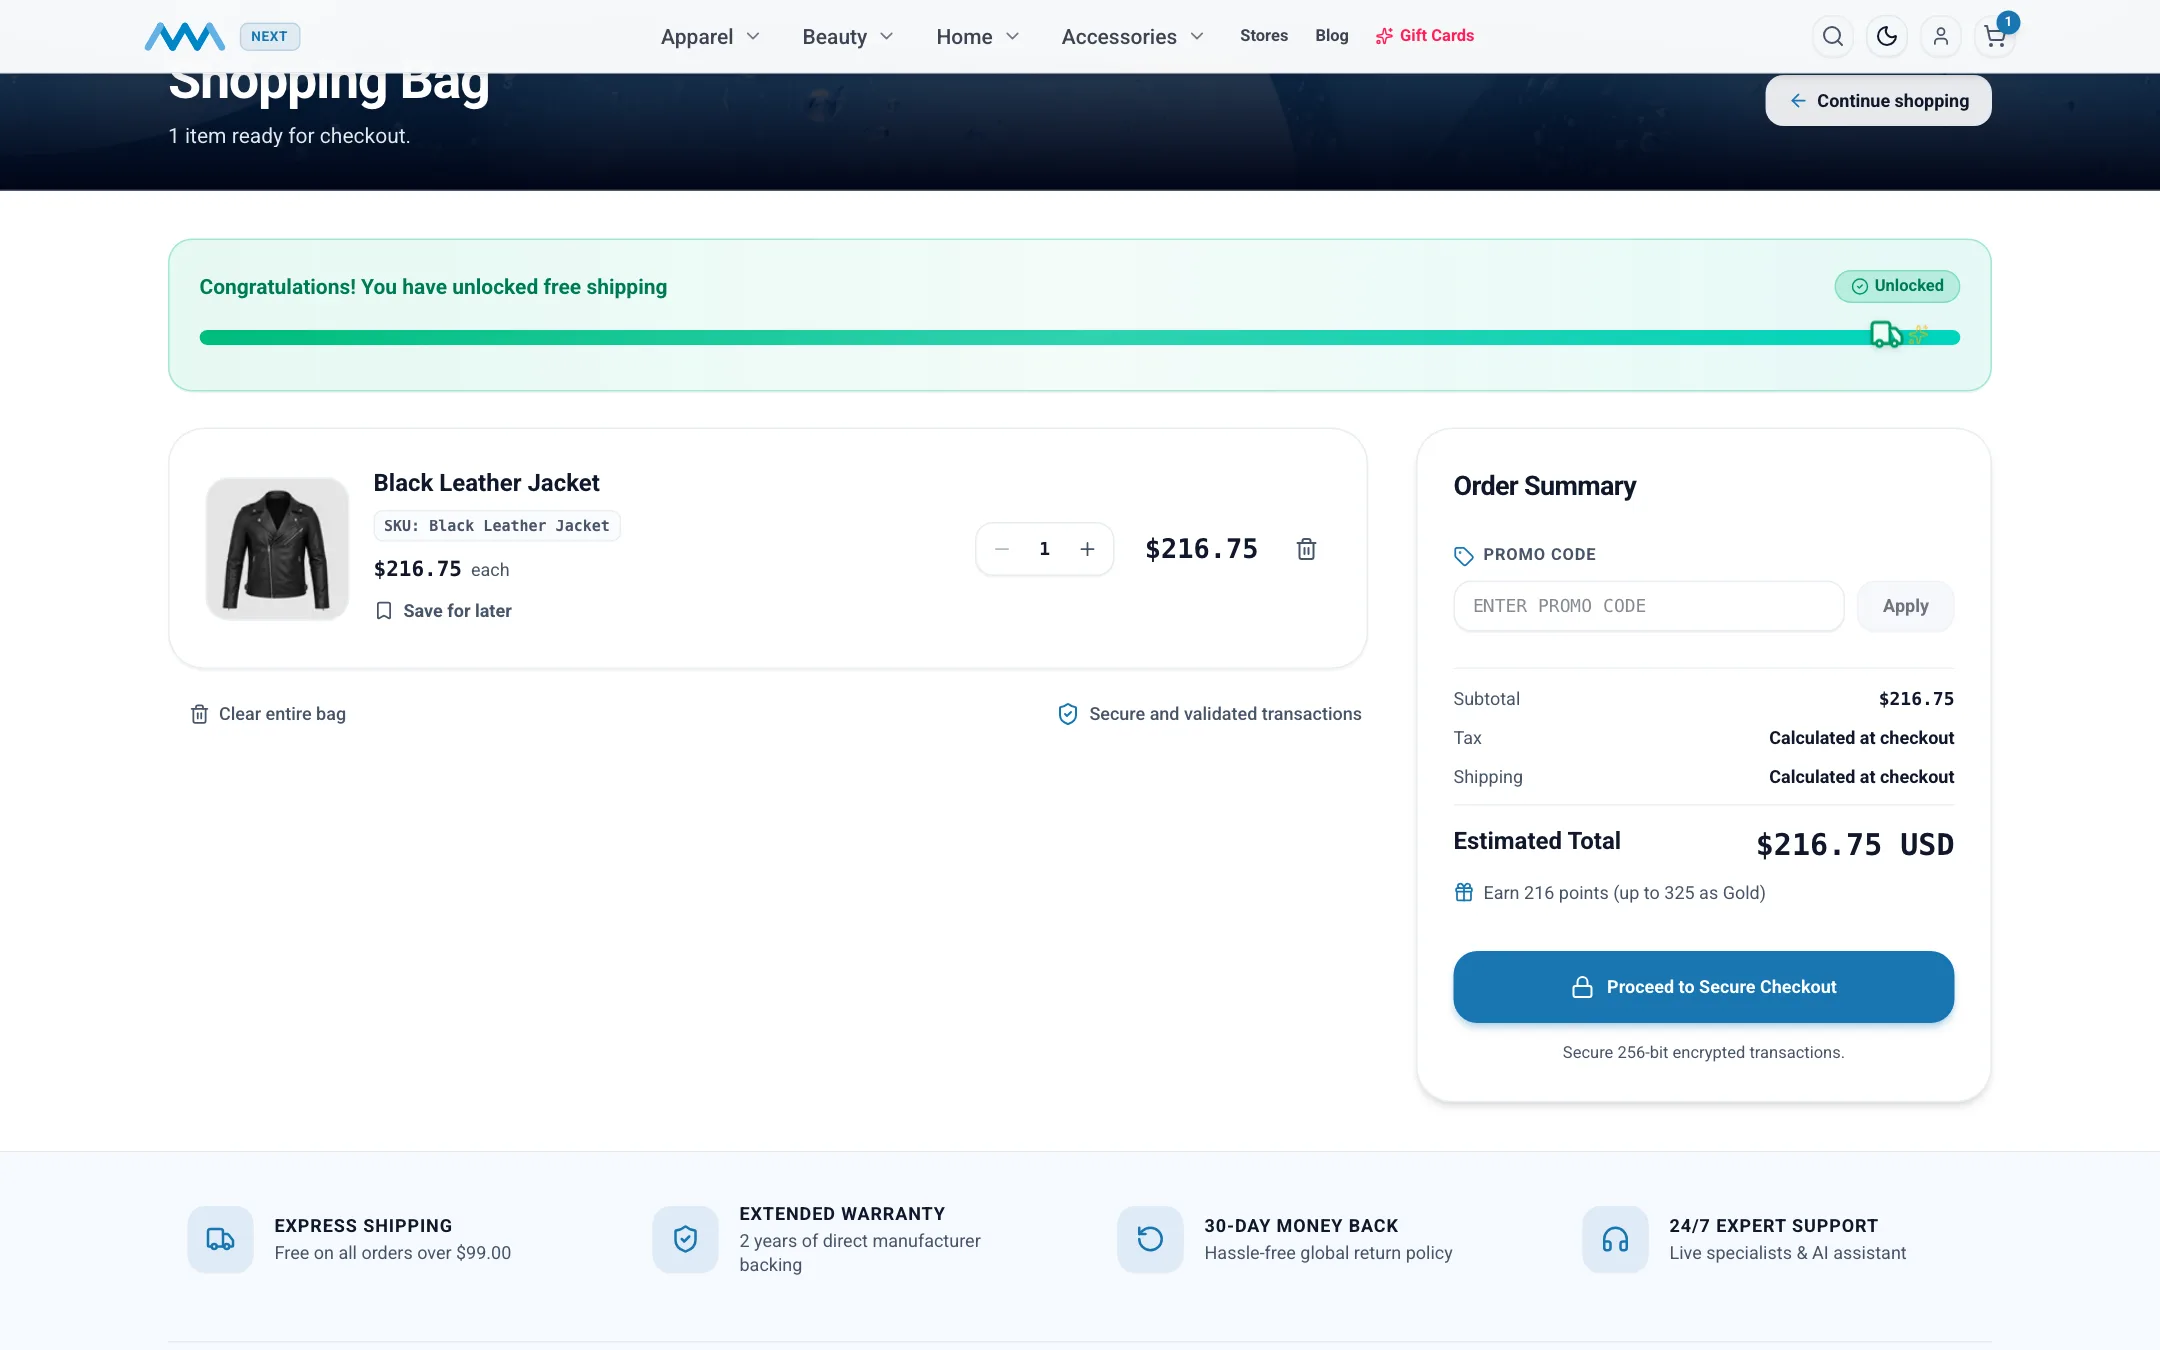This screenshot has height=1350, width=2160.
Task: Open the site search icon
Action: tap(1832, 37)
